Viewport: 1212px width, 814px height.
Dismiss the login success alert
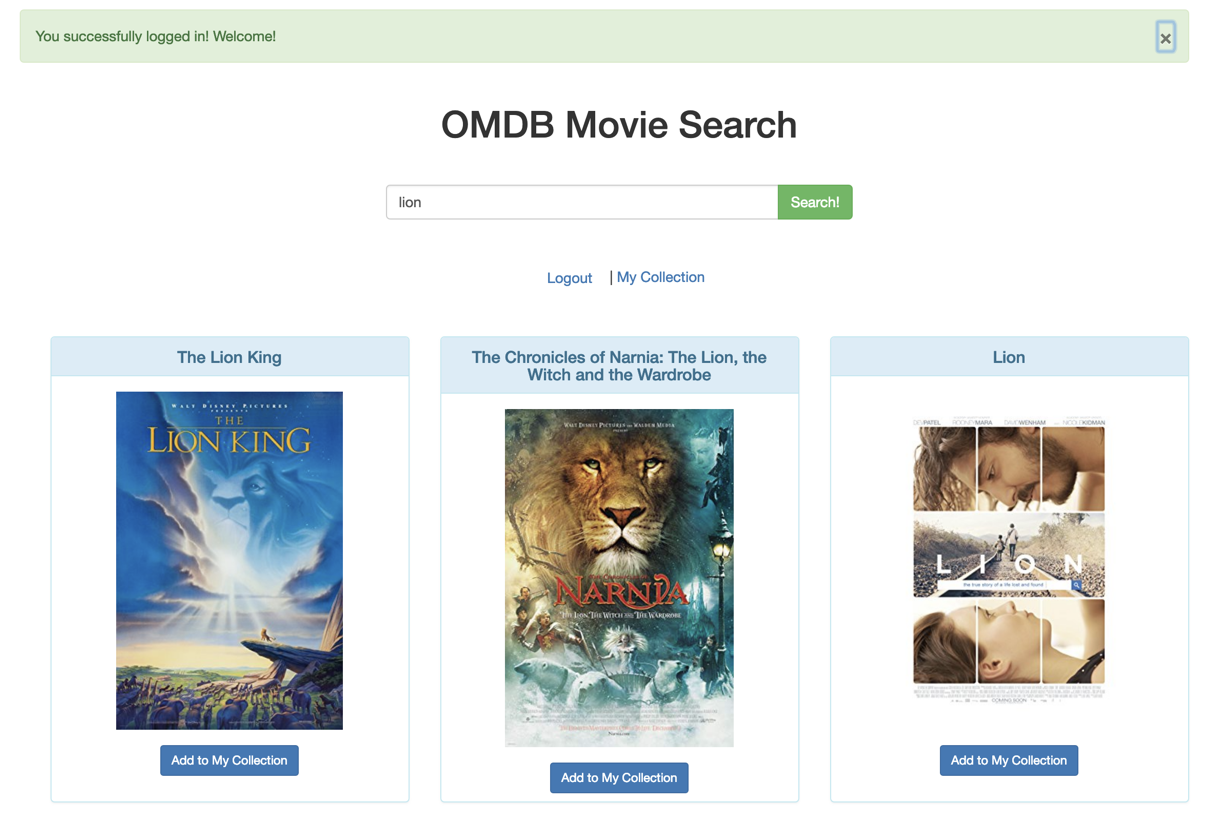[x=1165, y=38]
